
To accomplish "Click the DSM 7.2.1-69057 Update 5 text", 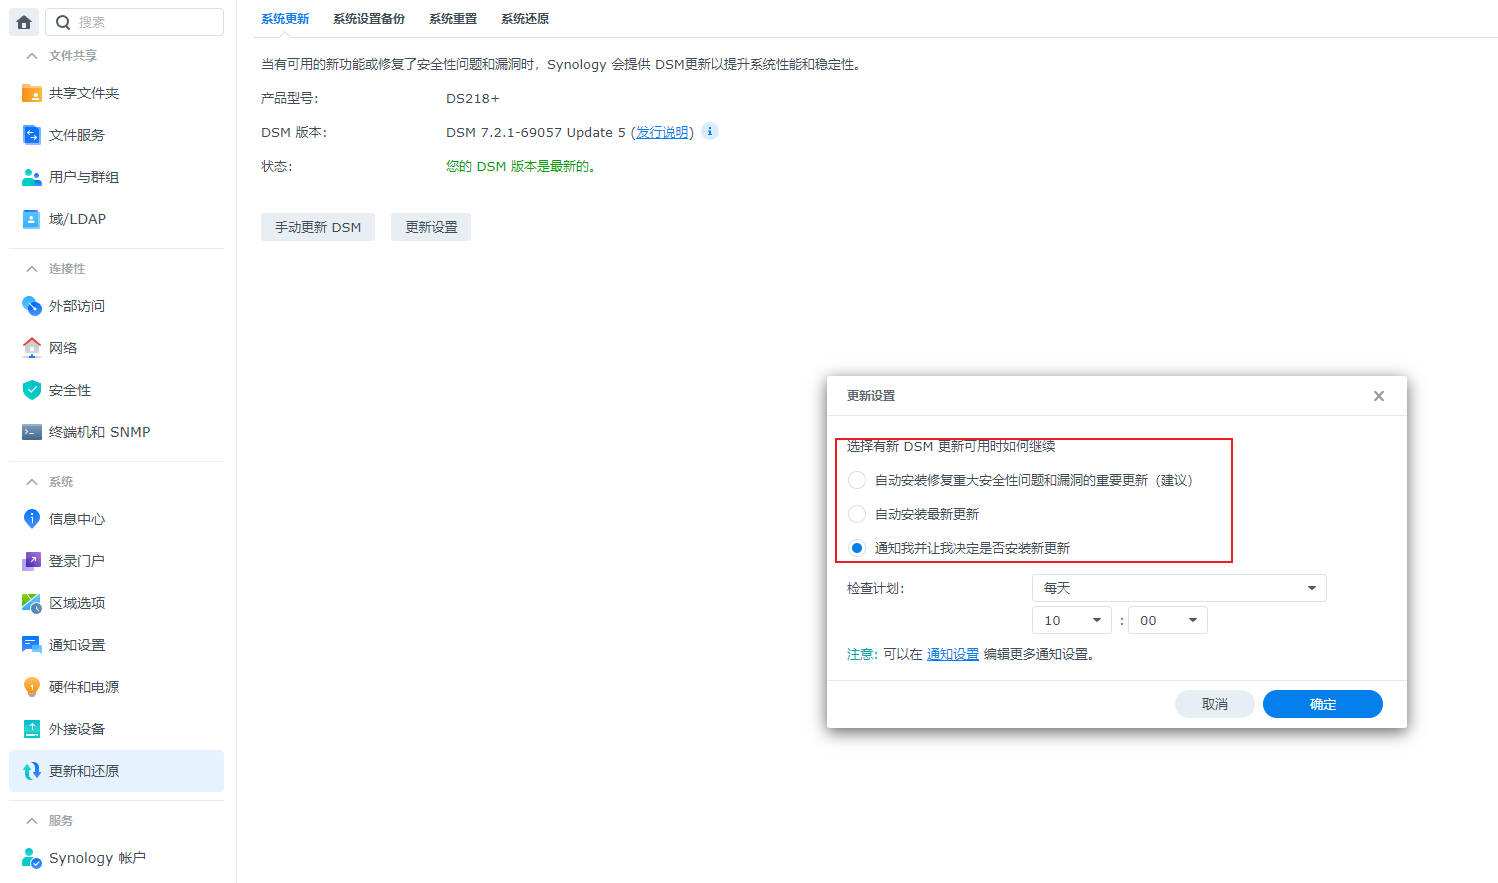I will point(536,132).
